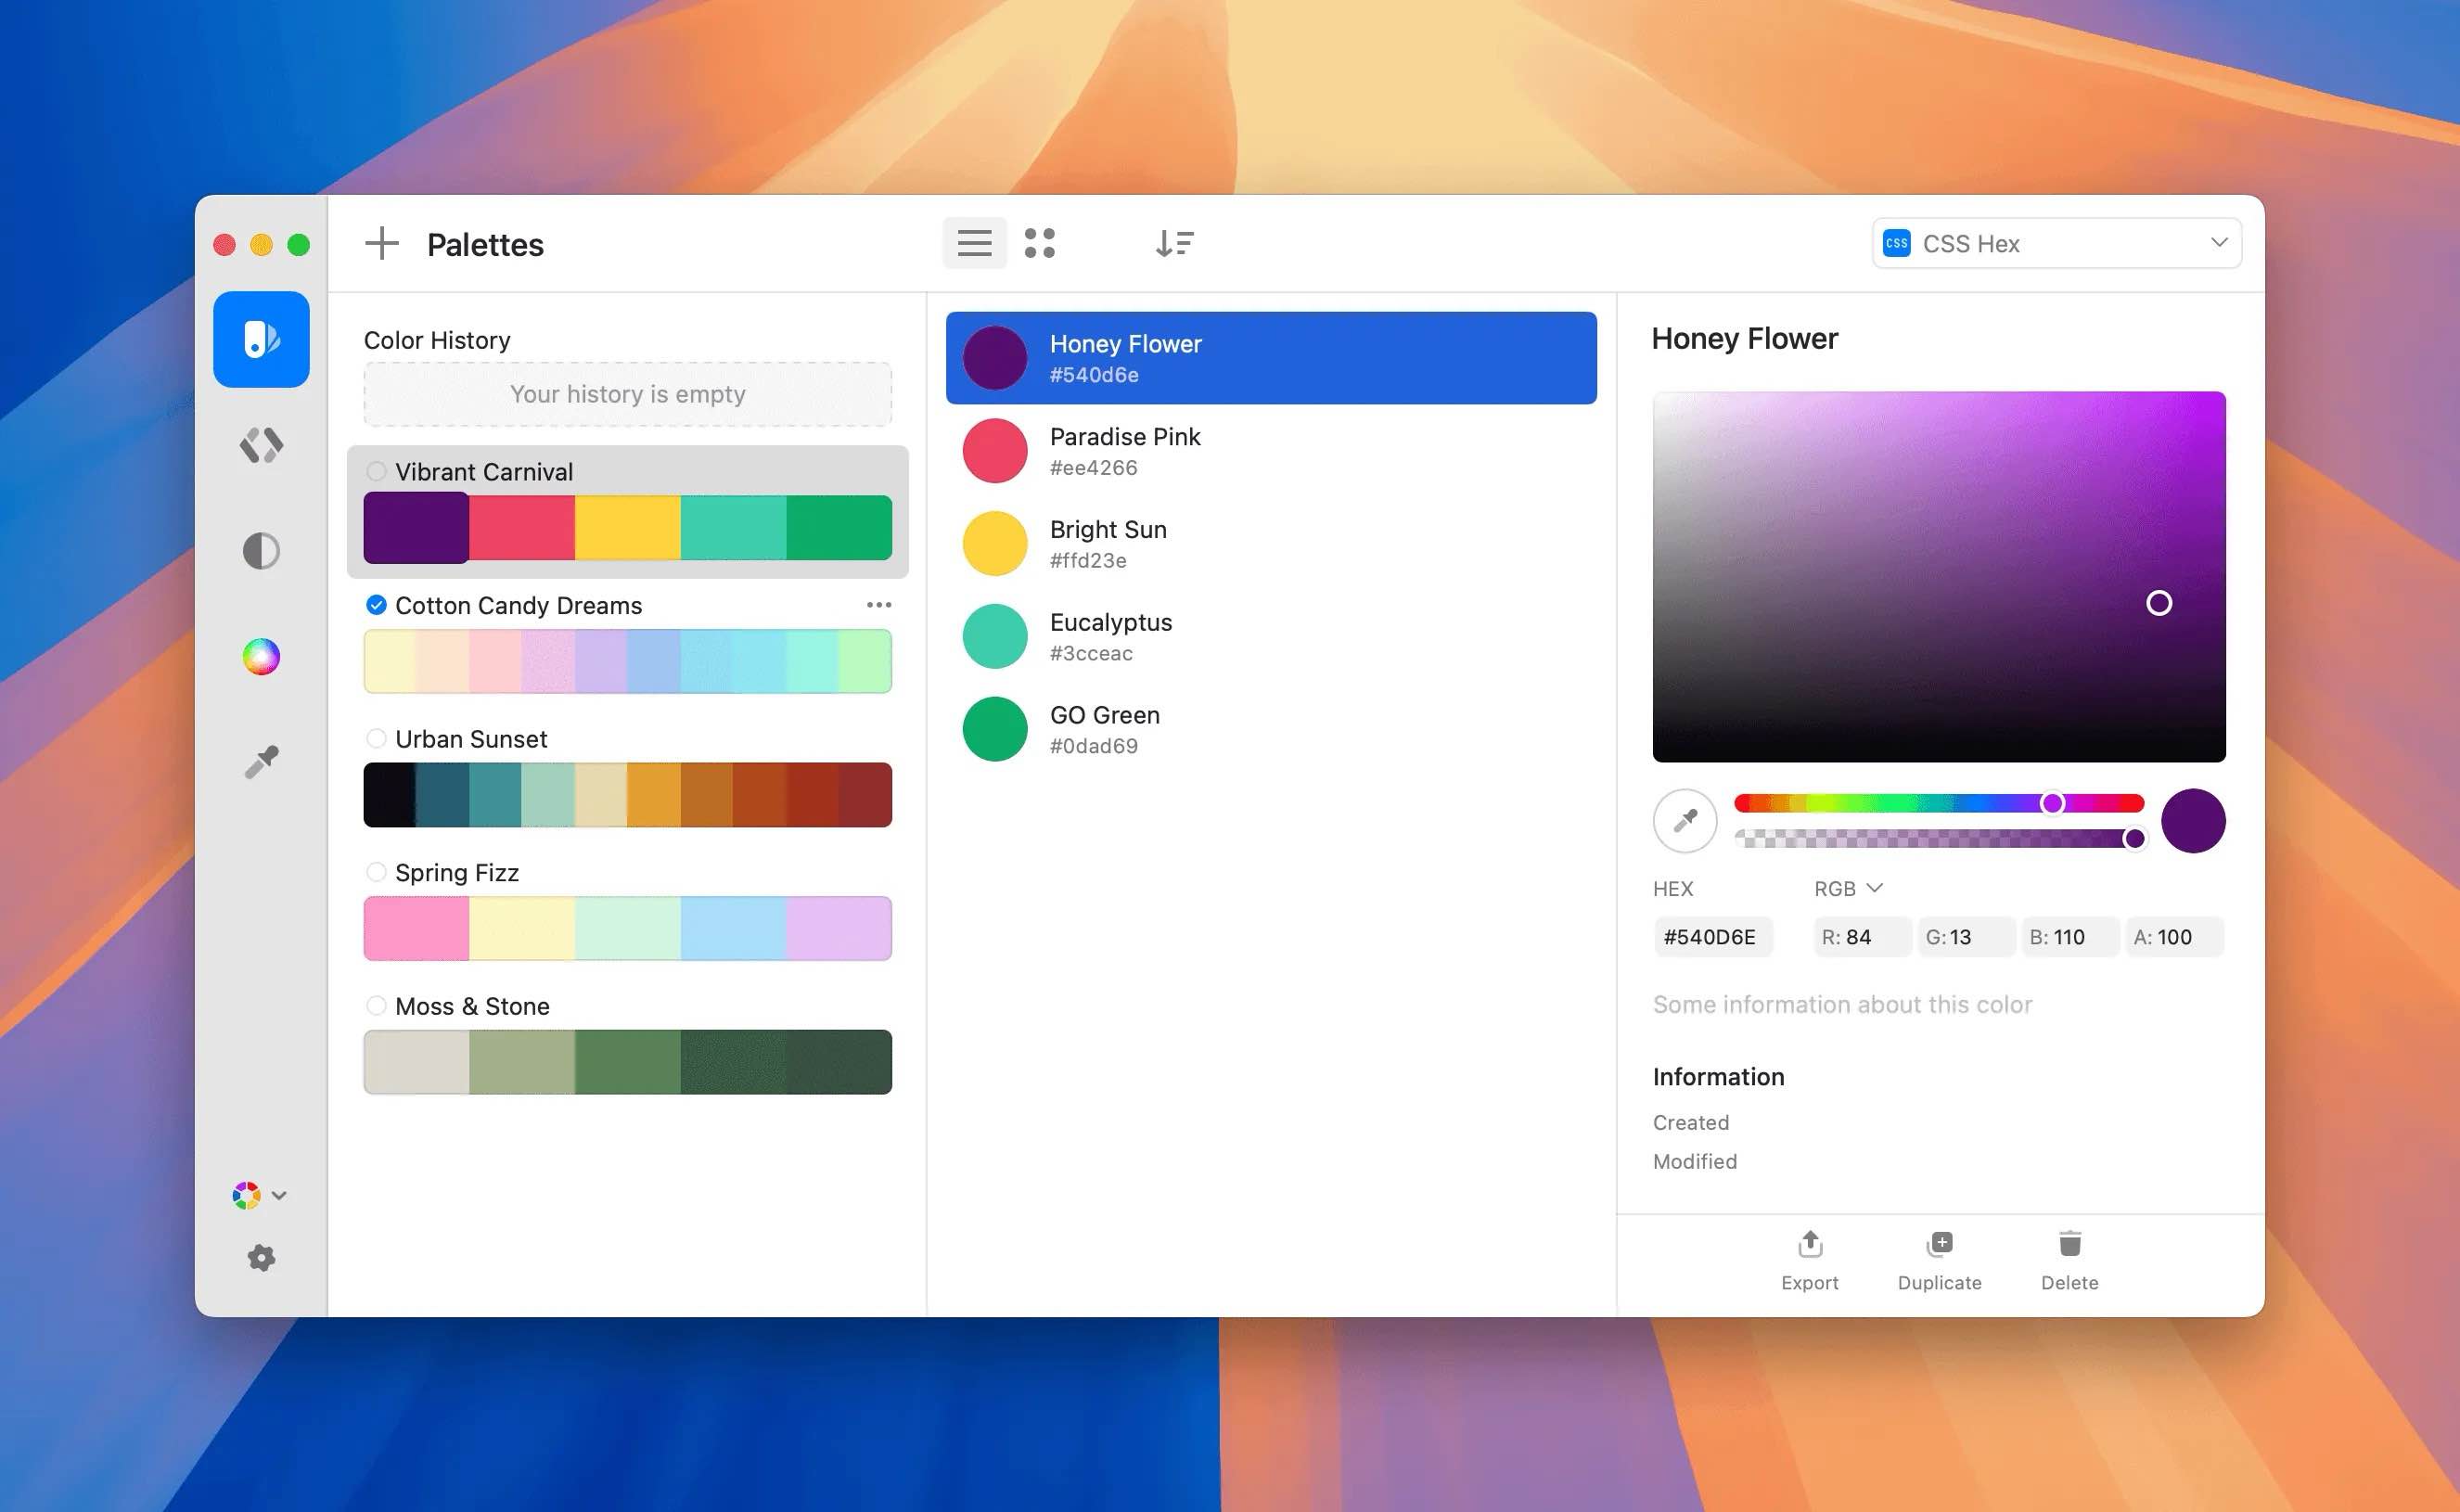Duplicate the Honey Flower color
This screenshot has width=2460, height=1512.
[x=1938, y=1258]
